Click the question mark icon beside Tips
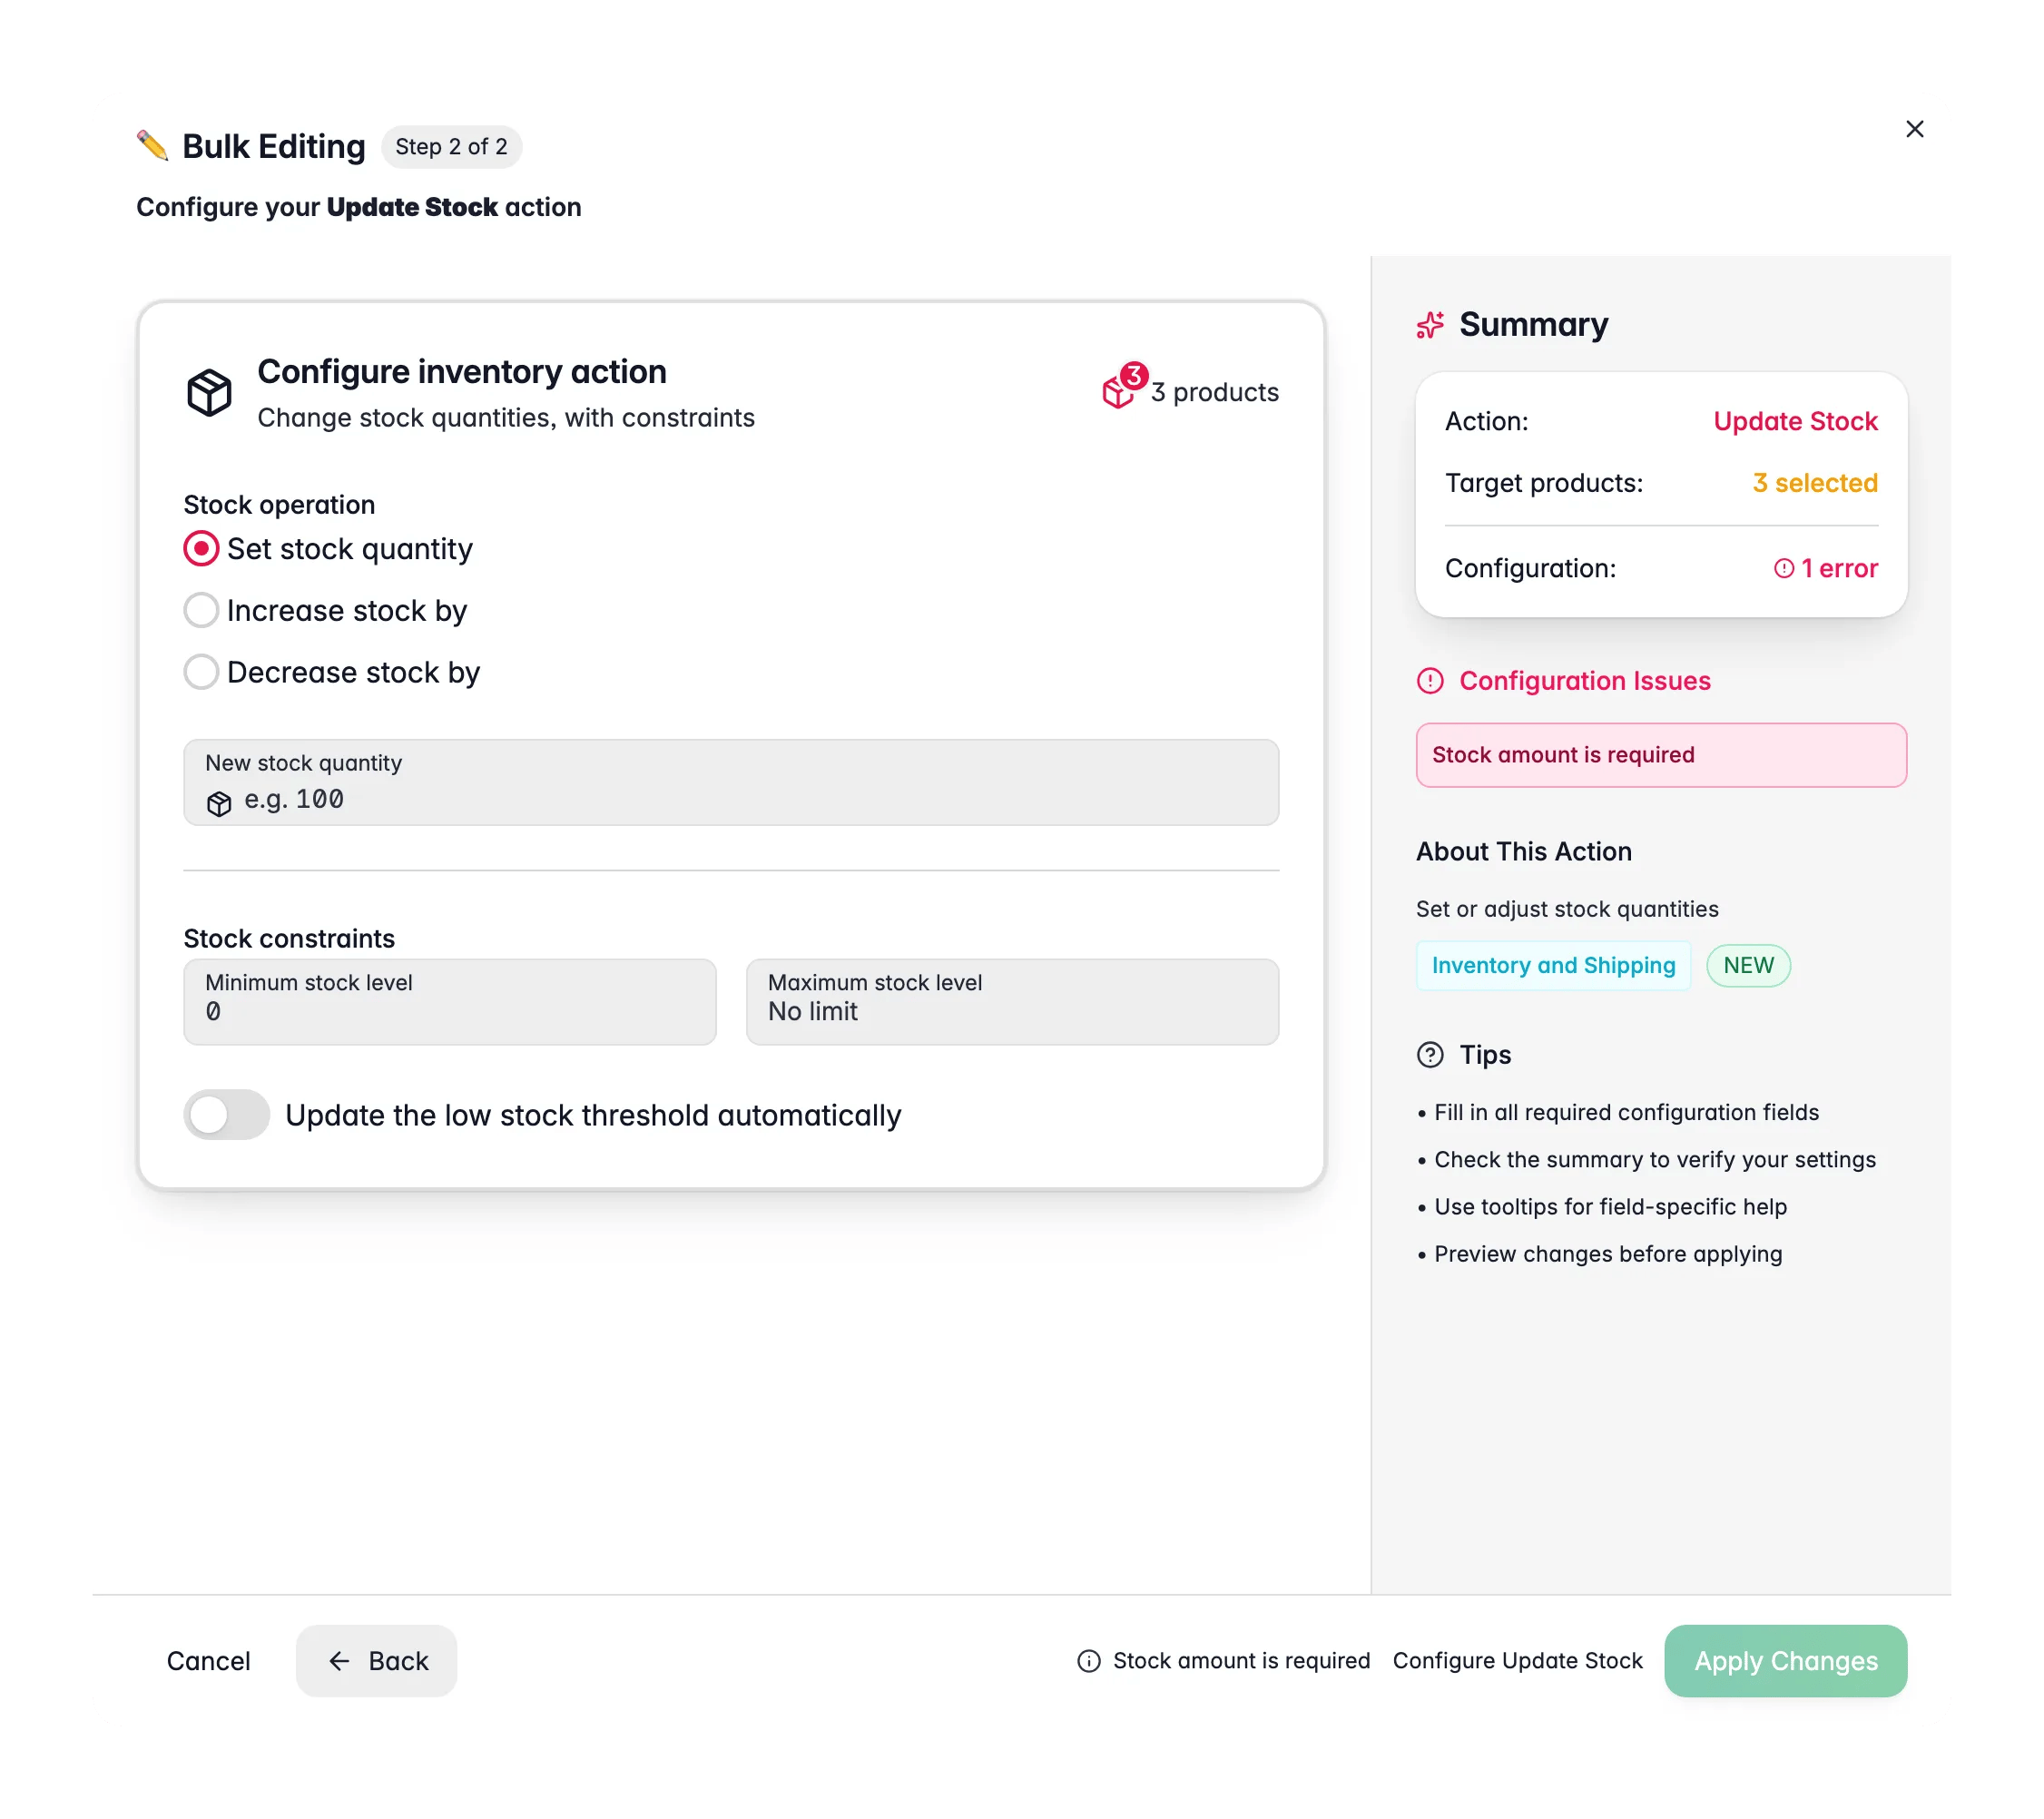The height and width of the screenshot is (1819, 2044). pos(1430,1055)
